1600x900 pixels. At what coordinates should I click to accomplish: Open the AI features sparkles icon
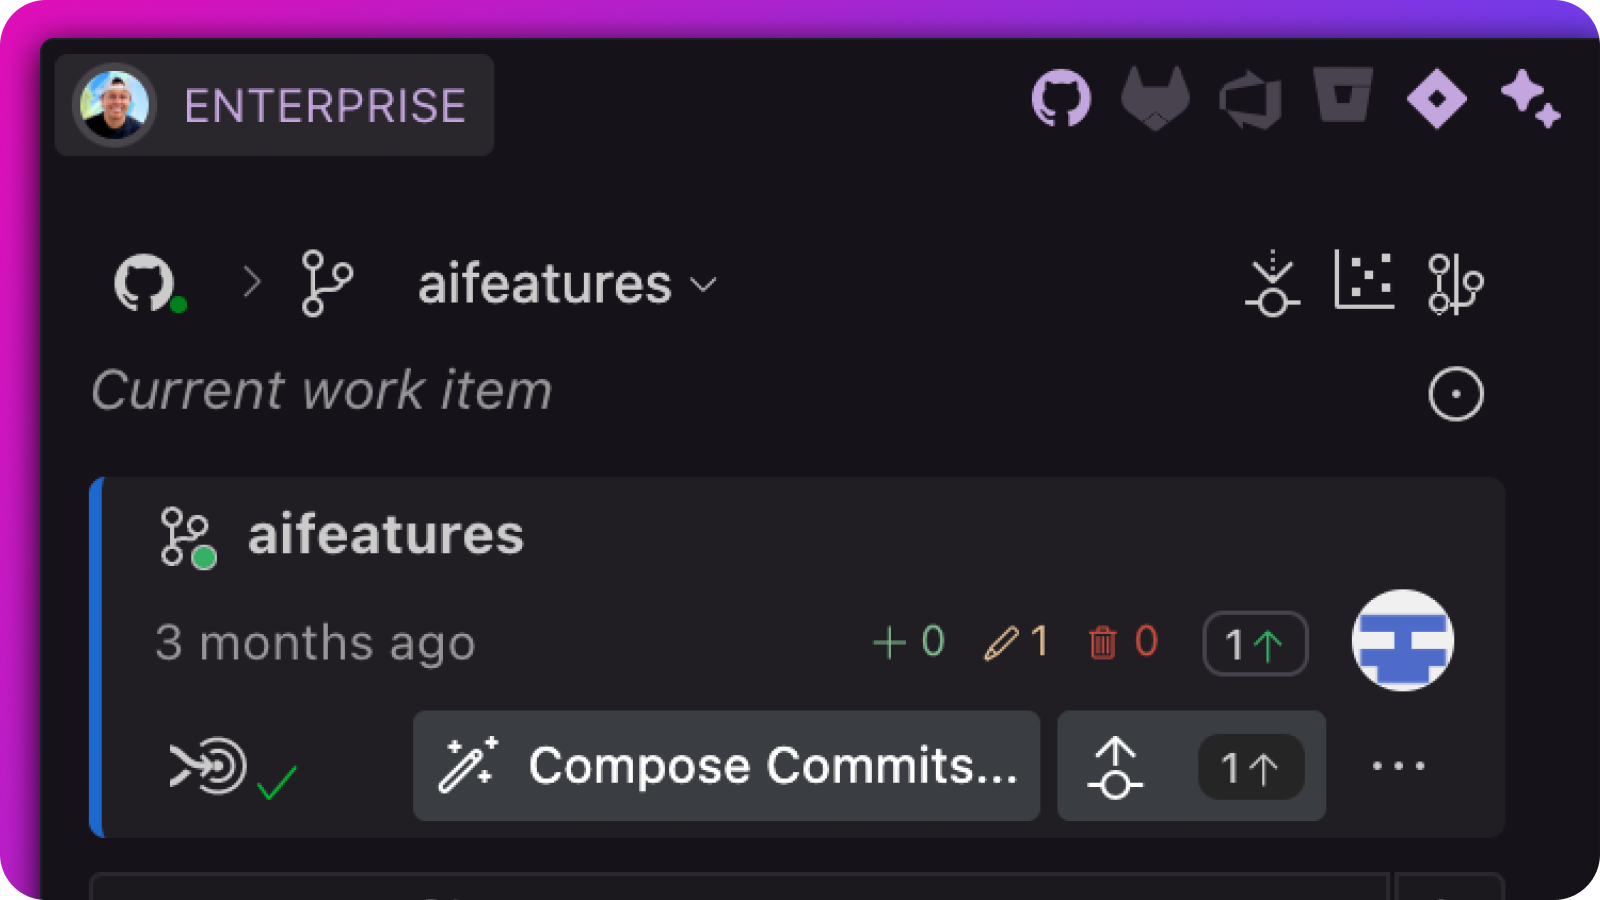click(1530, 100)
